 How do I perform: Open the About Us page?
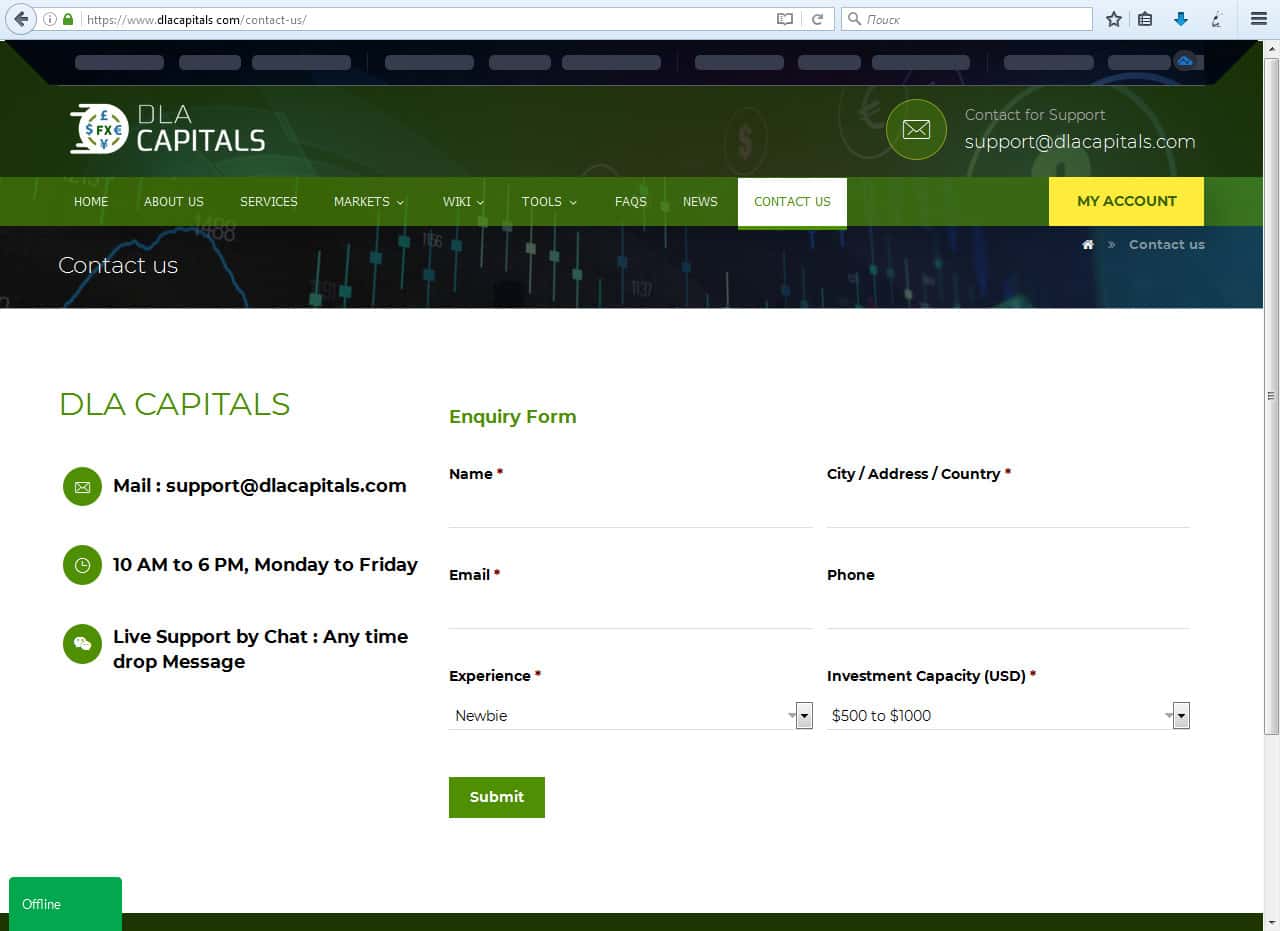coord(174,202)
